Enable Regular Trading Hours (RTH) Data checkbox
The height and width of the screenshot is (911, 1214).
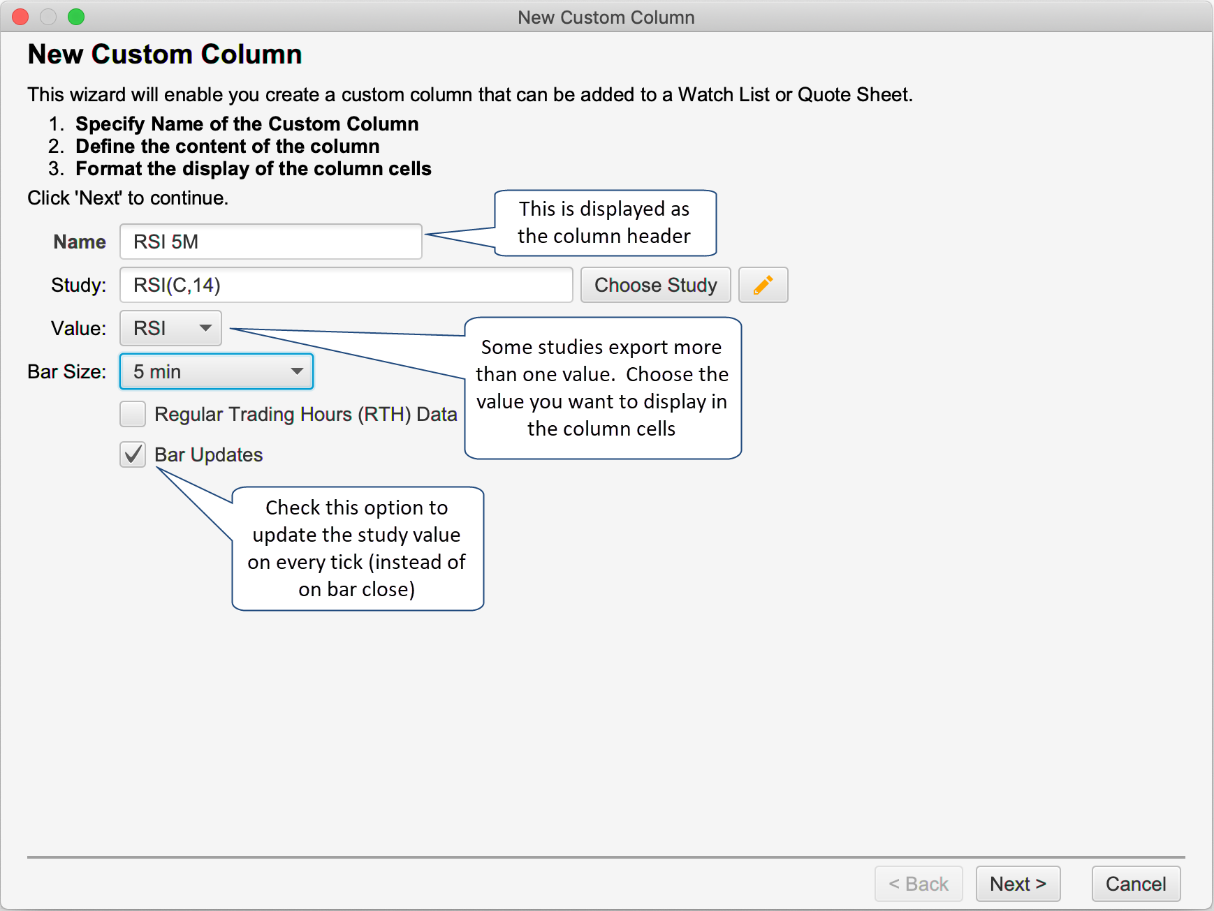tap(132, 414)
